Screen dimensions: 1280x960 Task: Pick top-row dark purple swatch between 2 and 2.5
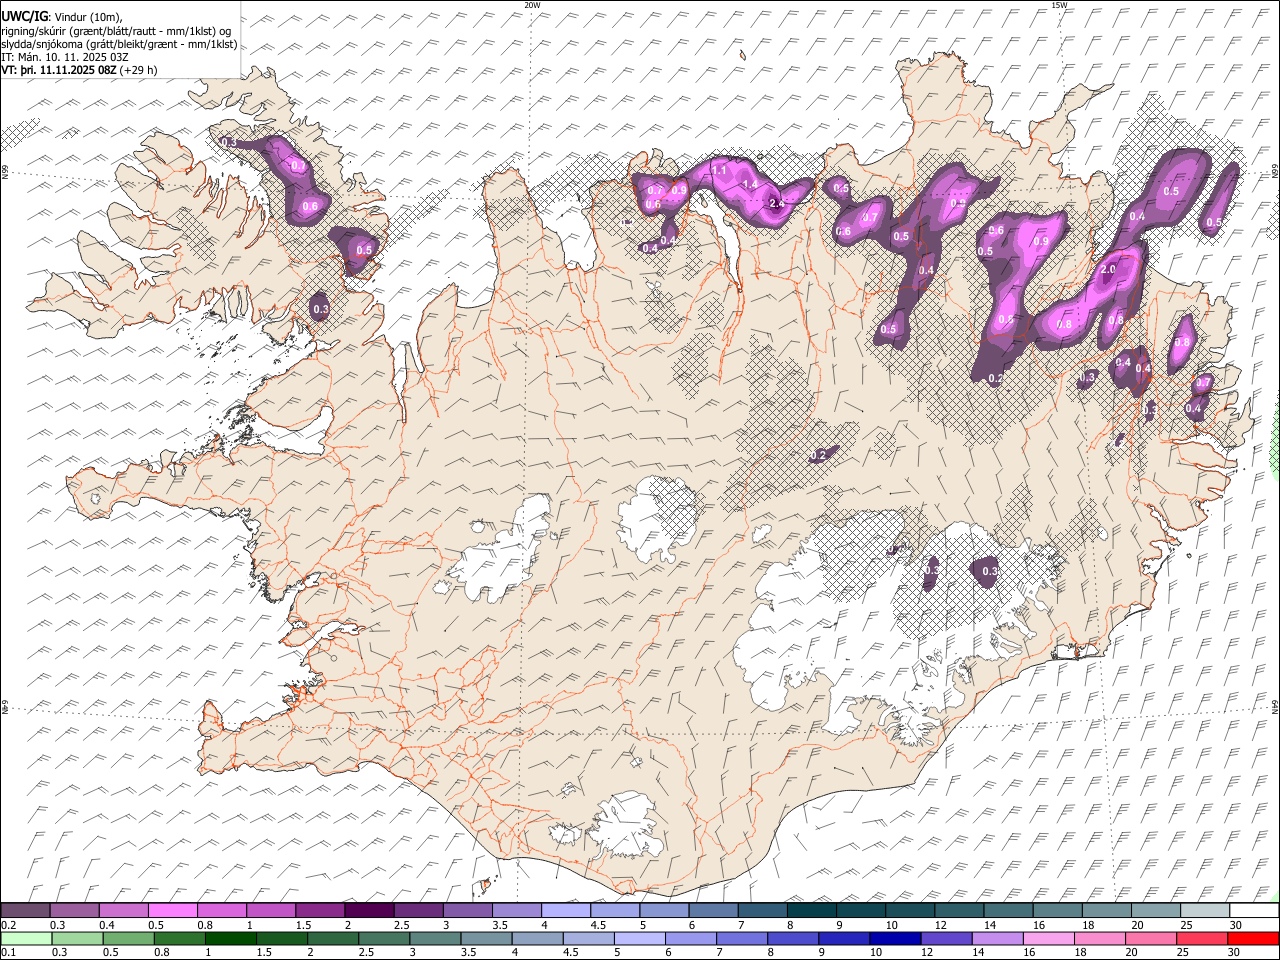click(368, 910)
